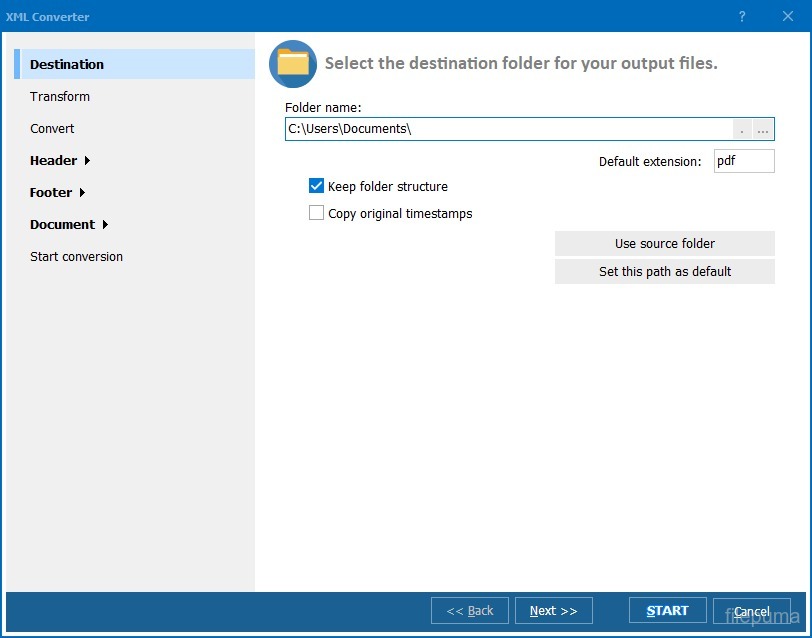Go to the Transform page
This screenshot has height=638, width=812.
point(60,96)
